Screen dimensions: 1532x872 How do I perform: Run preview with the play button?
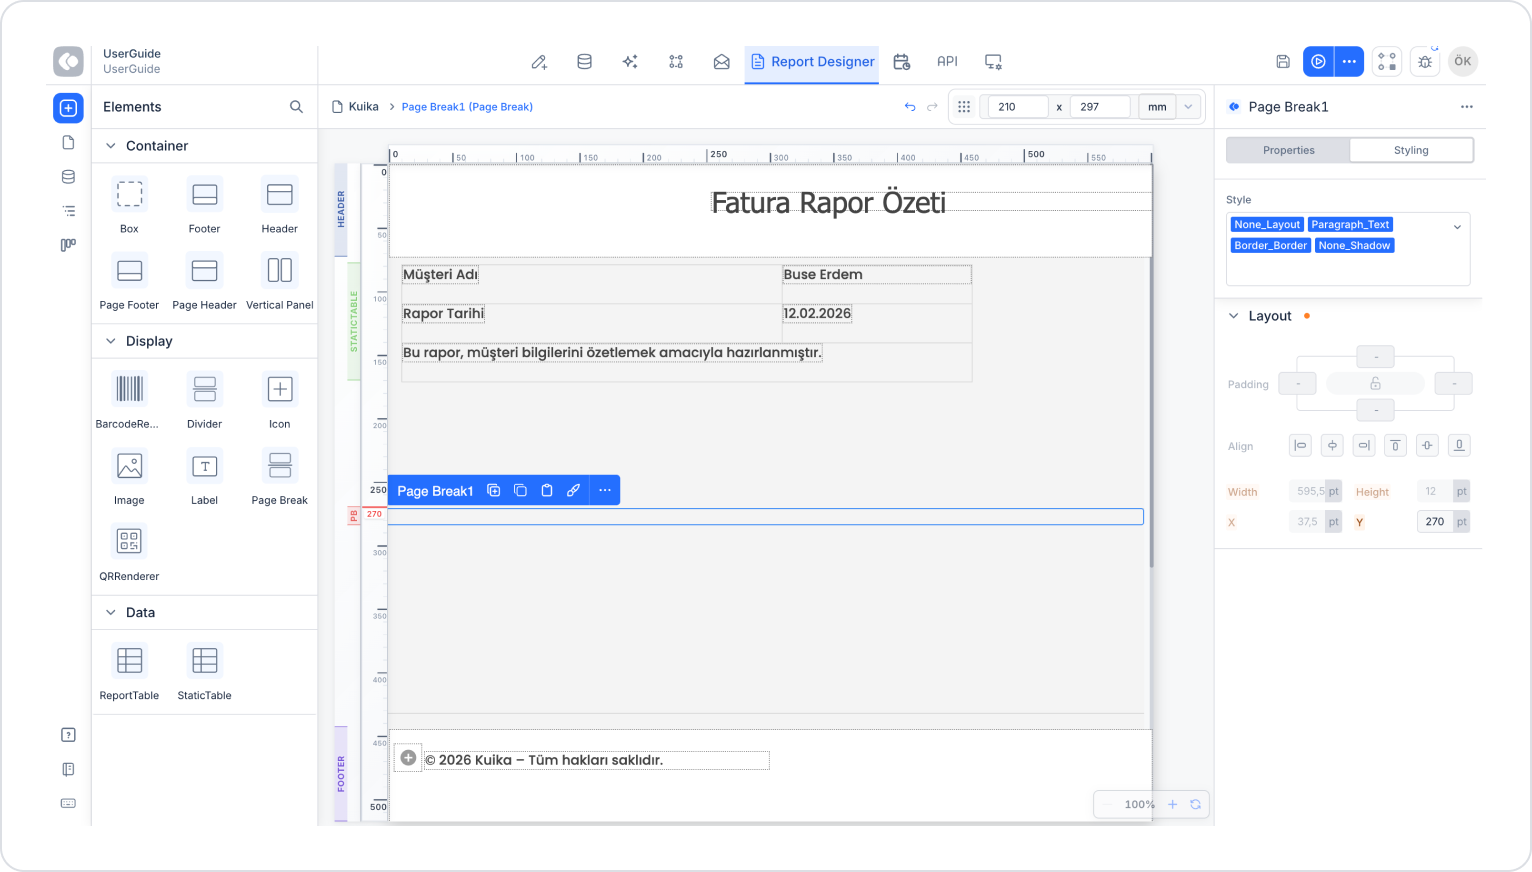(x=1318, y=62)
